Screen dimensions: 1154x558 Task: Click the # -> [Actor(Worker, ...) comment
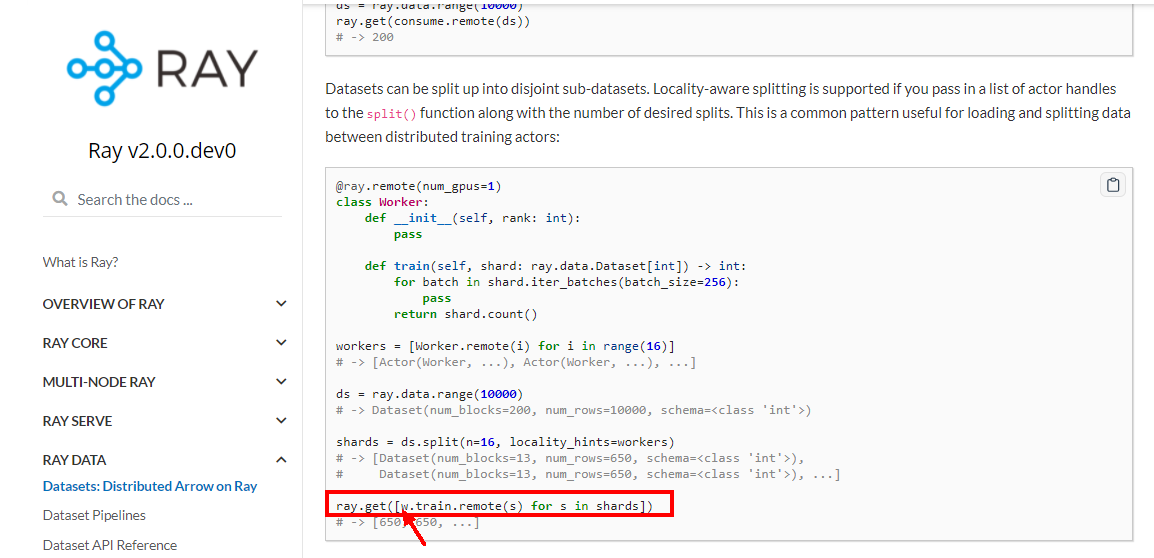(516, 362)
